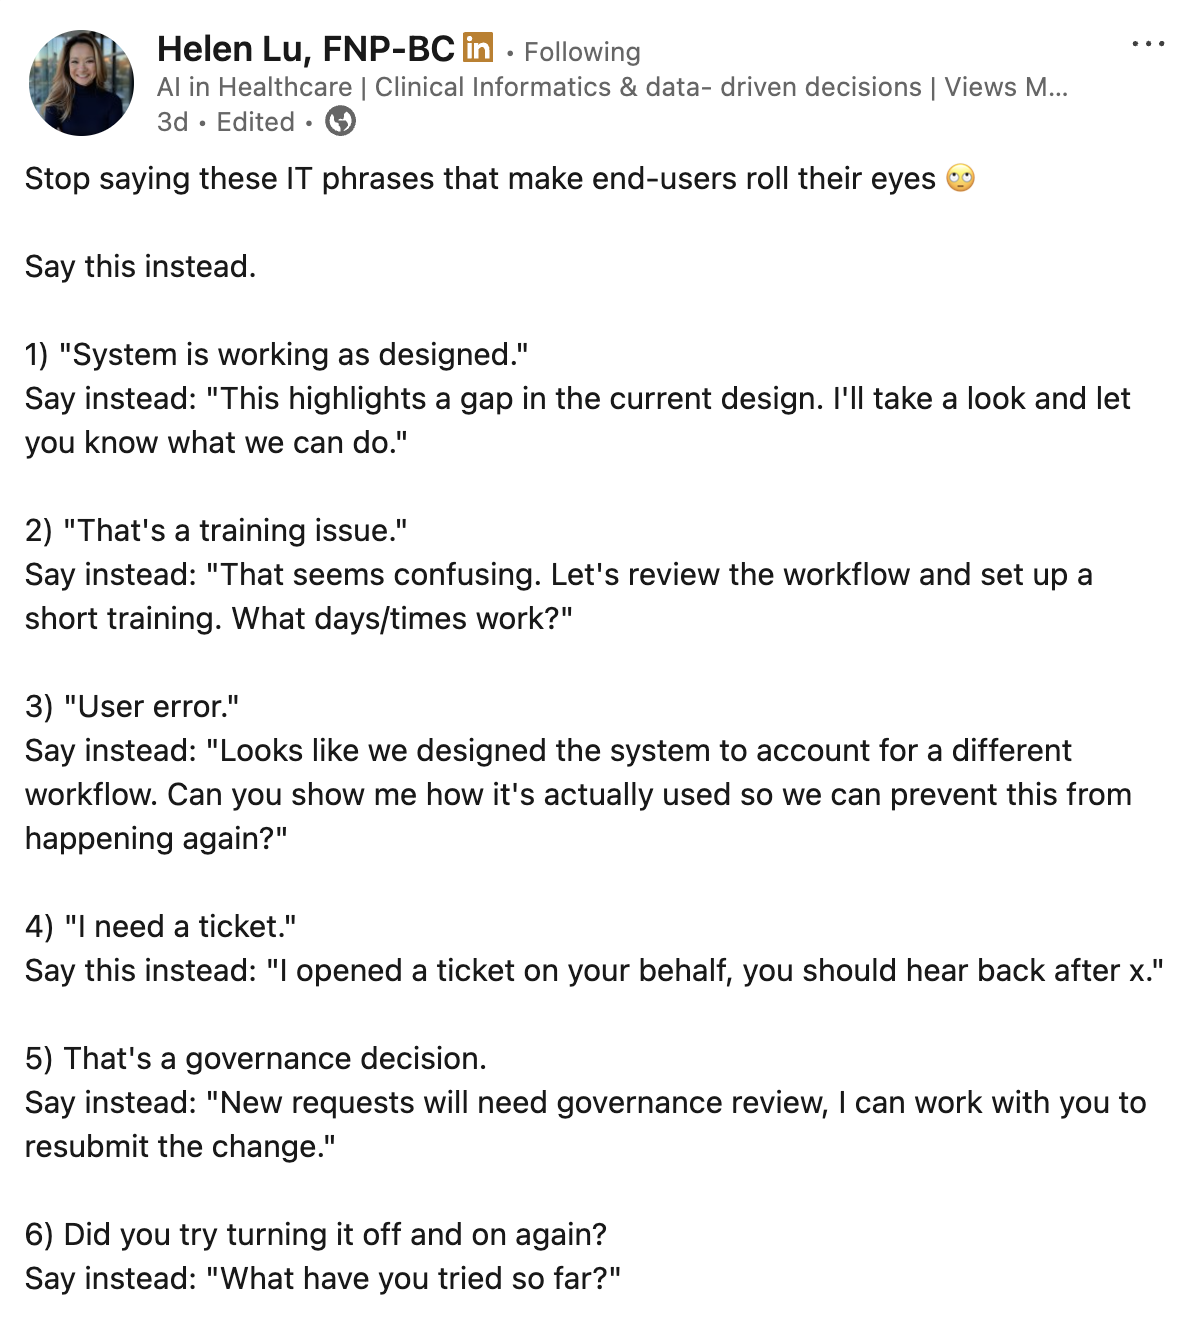Click the "What have you tried so far?" line
This screenshot has height=1320, width=1192.
tap(413, 1279)
